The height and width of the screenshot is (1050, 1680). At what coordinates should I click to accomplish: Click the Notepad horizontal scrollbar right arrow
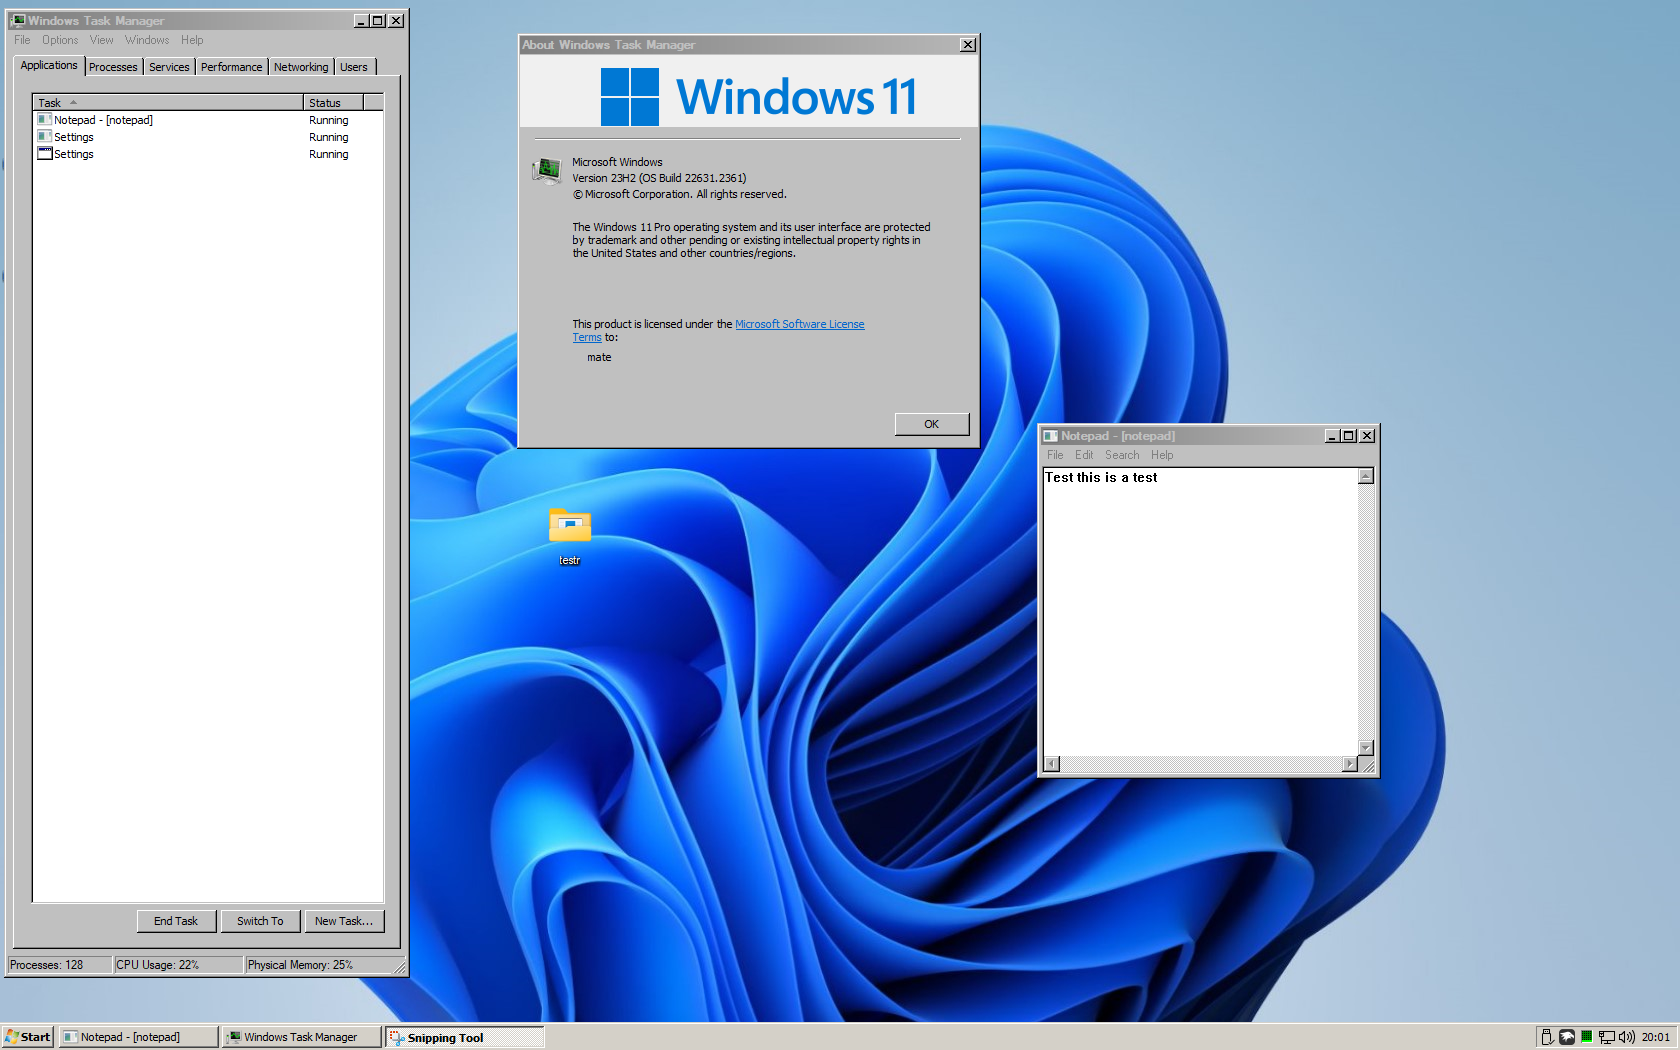pyautogui.click(x=1350, y=764)
